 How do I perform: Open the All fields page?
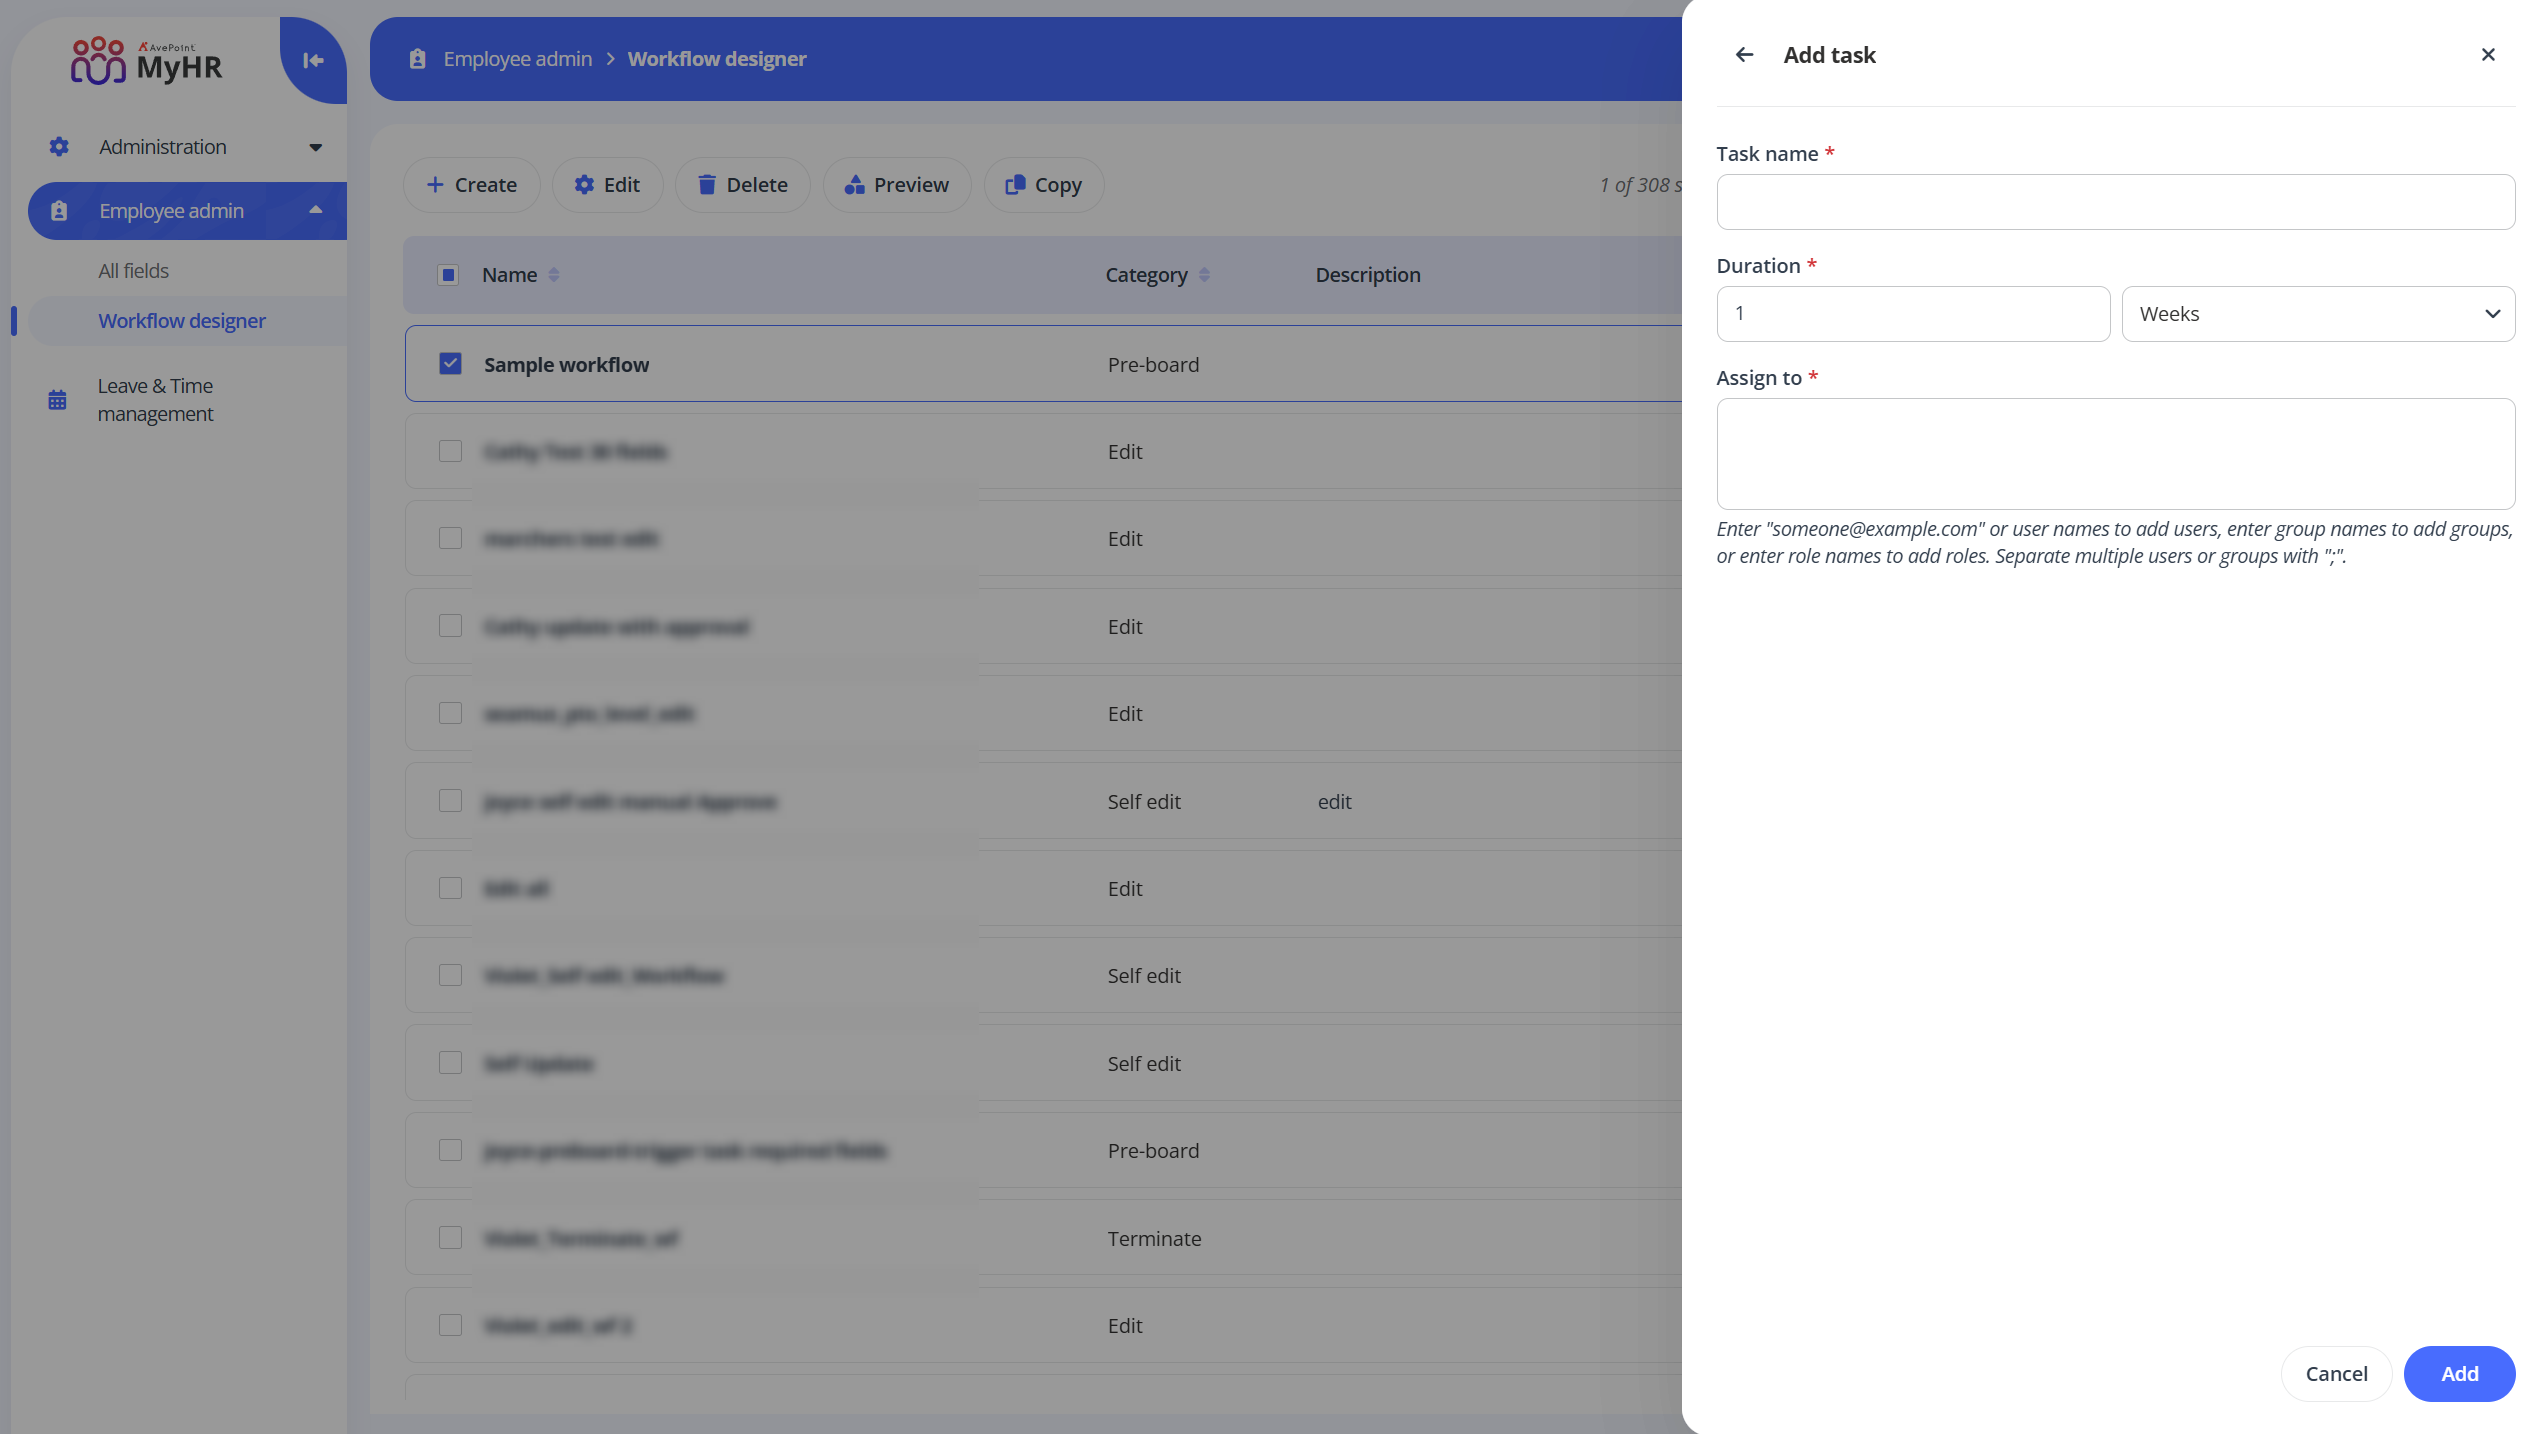click(134, 270)
